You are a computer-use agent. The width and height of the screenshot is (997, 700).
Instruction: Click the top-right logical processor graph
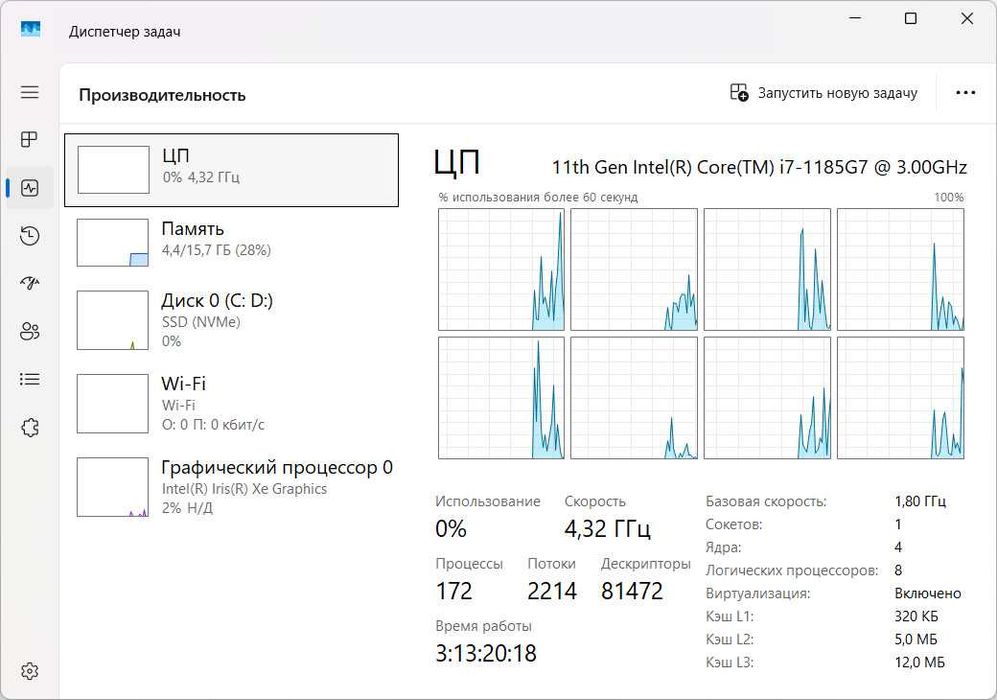(900, 269)
